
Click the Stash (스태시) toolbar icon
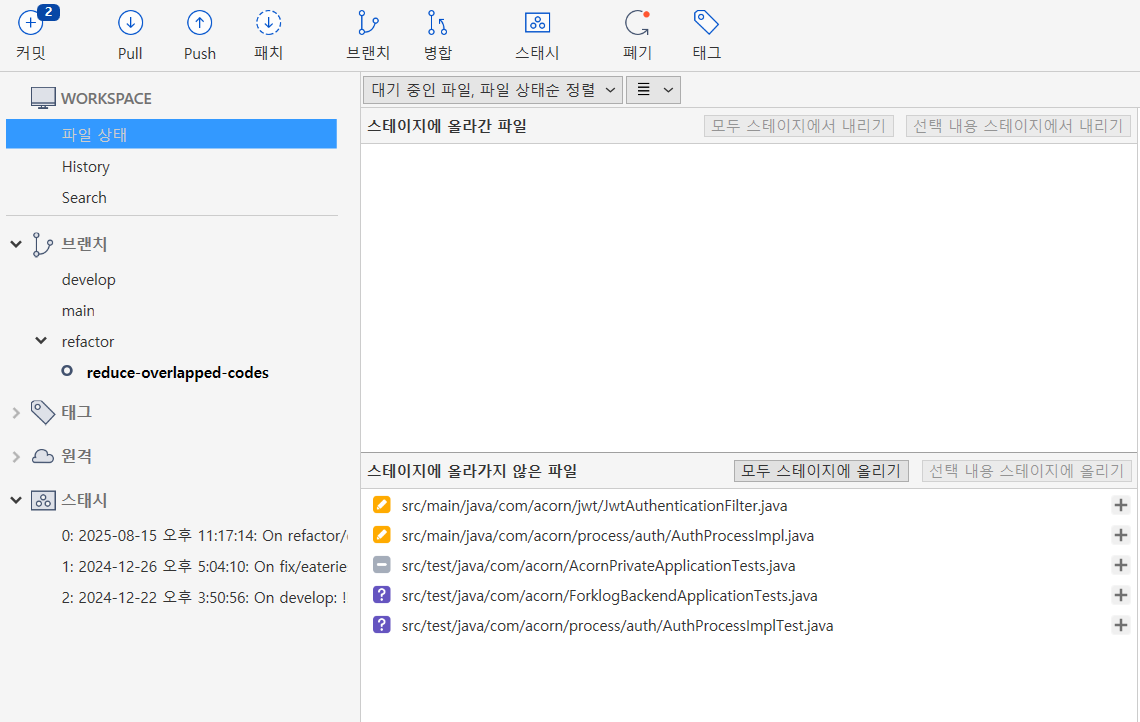pos(537,24)
